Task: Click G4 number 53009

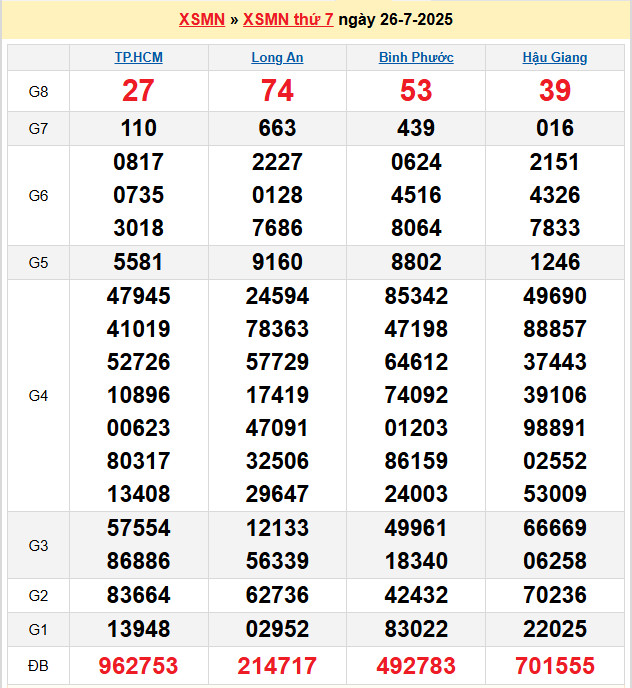Action: pos(555,494)
